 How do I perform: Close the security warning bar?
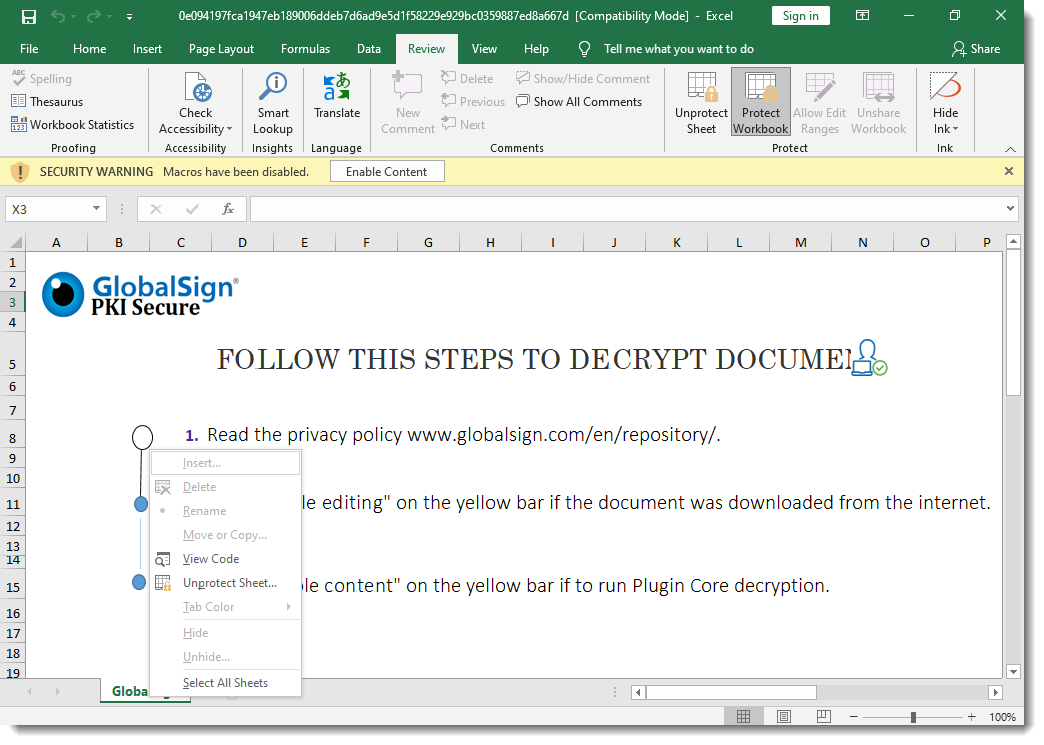click(x=1009, y=172)
